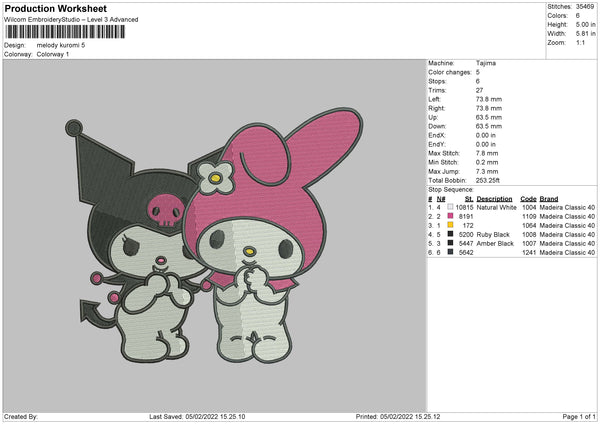Screen dimensions: 600x424
Task: Click the stitch count 5200
Action: 466,235
